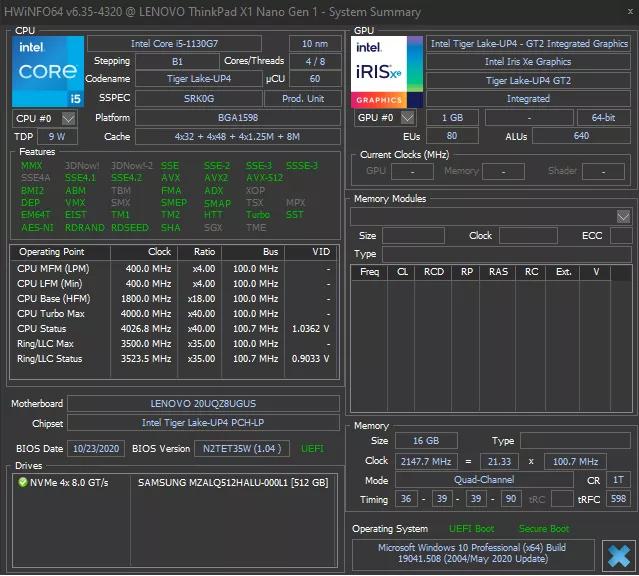Click the UEFI Boot label
This screenshot has height=576, width=639.
tap(472, 529)
